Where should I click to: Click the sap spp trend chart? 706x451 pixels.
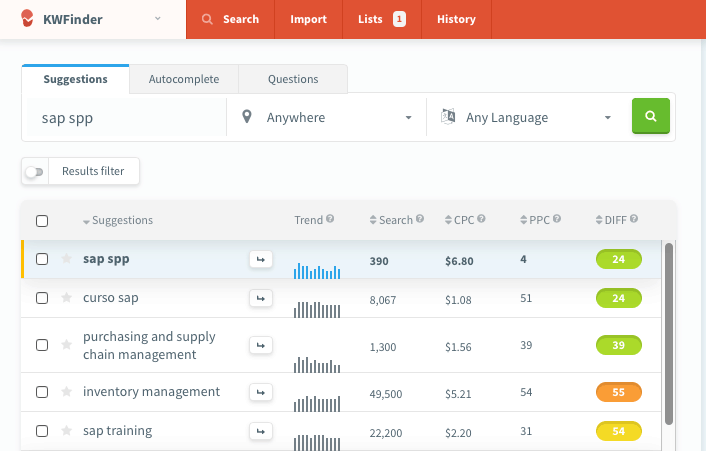tap(317, 271)
